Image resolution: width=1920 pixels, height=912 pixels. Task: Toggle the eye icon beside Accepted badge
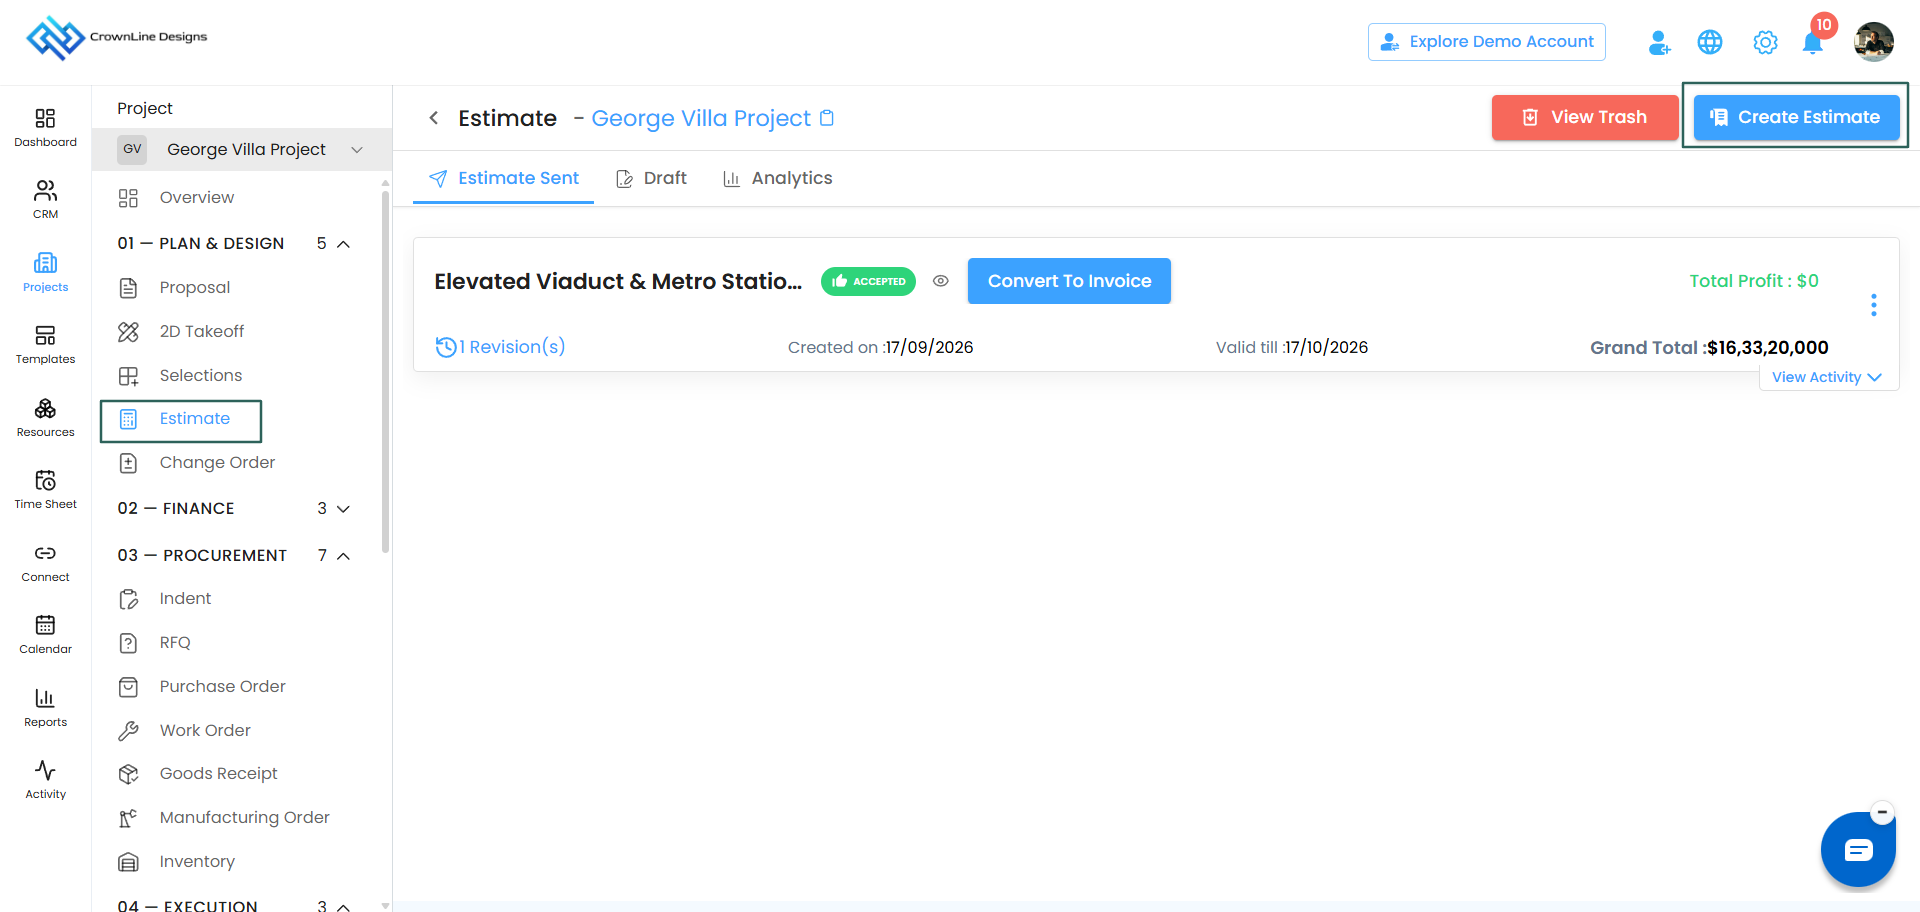pos(941,281)
